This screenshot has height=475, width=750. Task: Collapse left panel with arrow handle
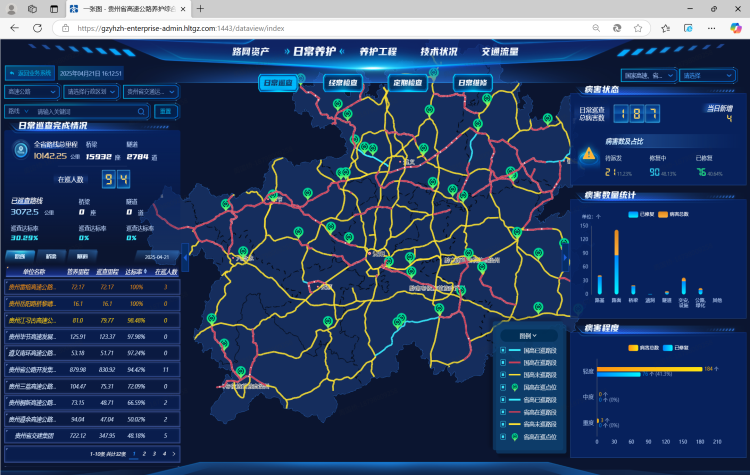click(185, 259)
